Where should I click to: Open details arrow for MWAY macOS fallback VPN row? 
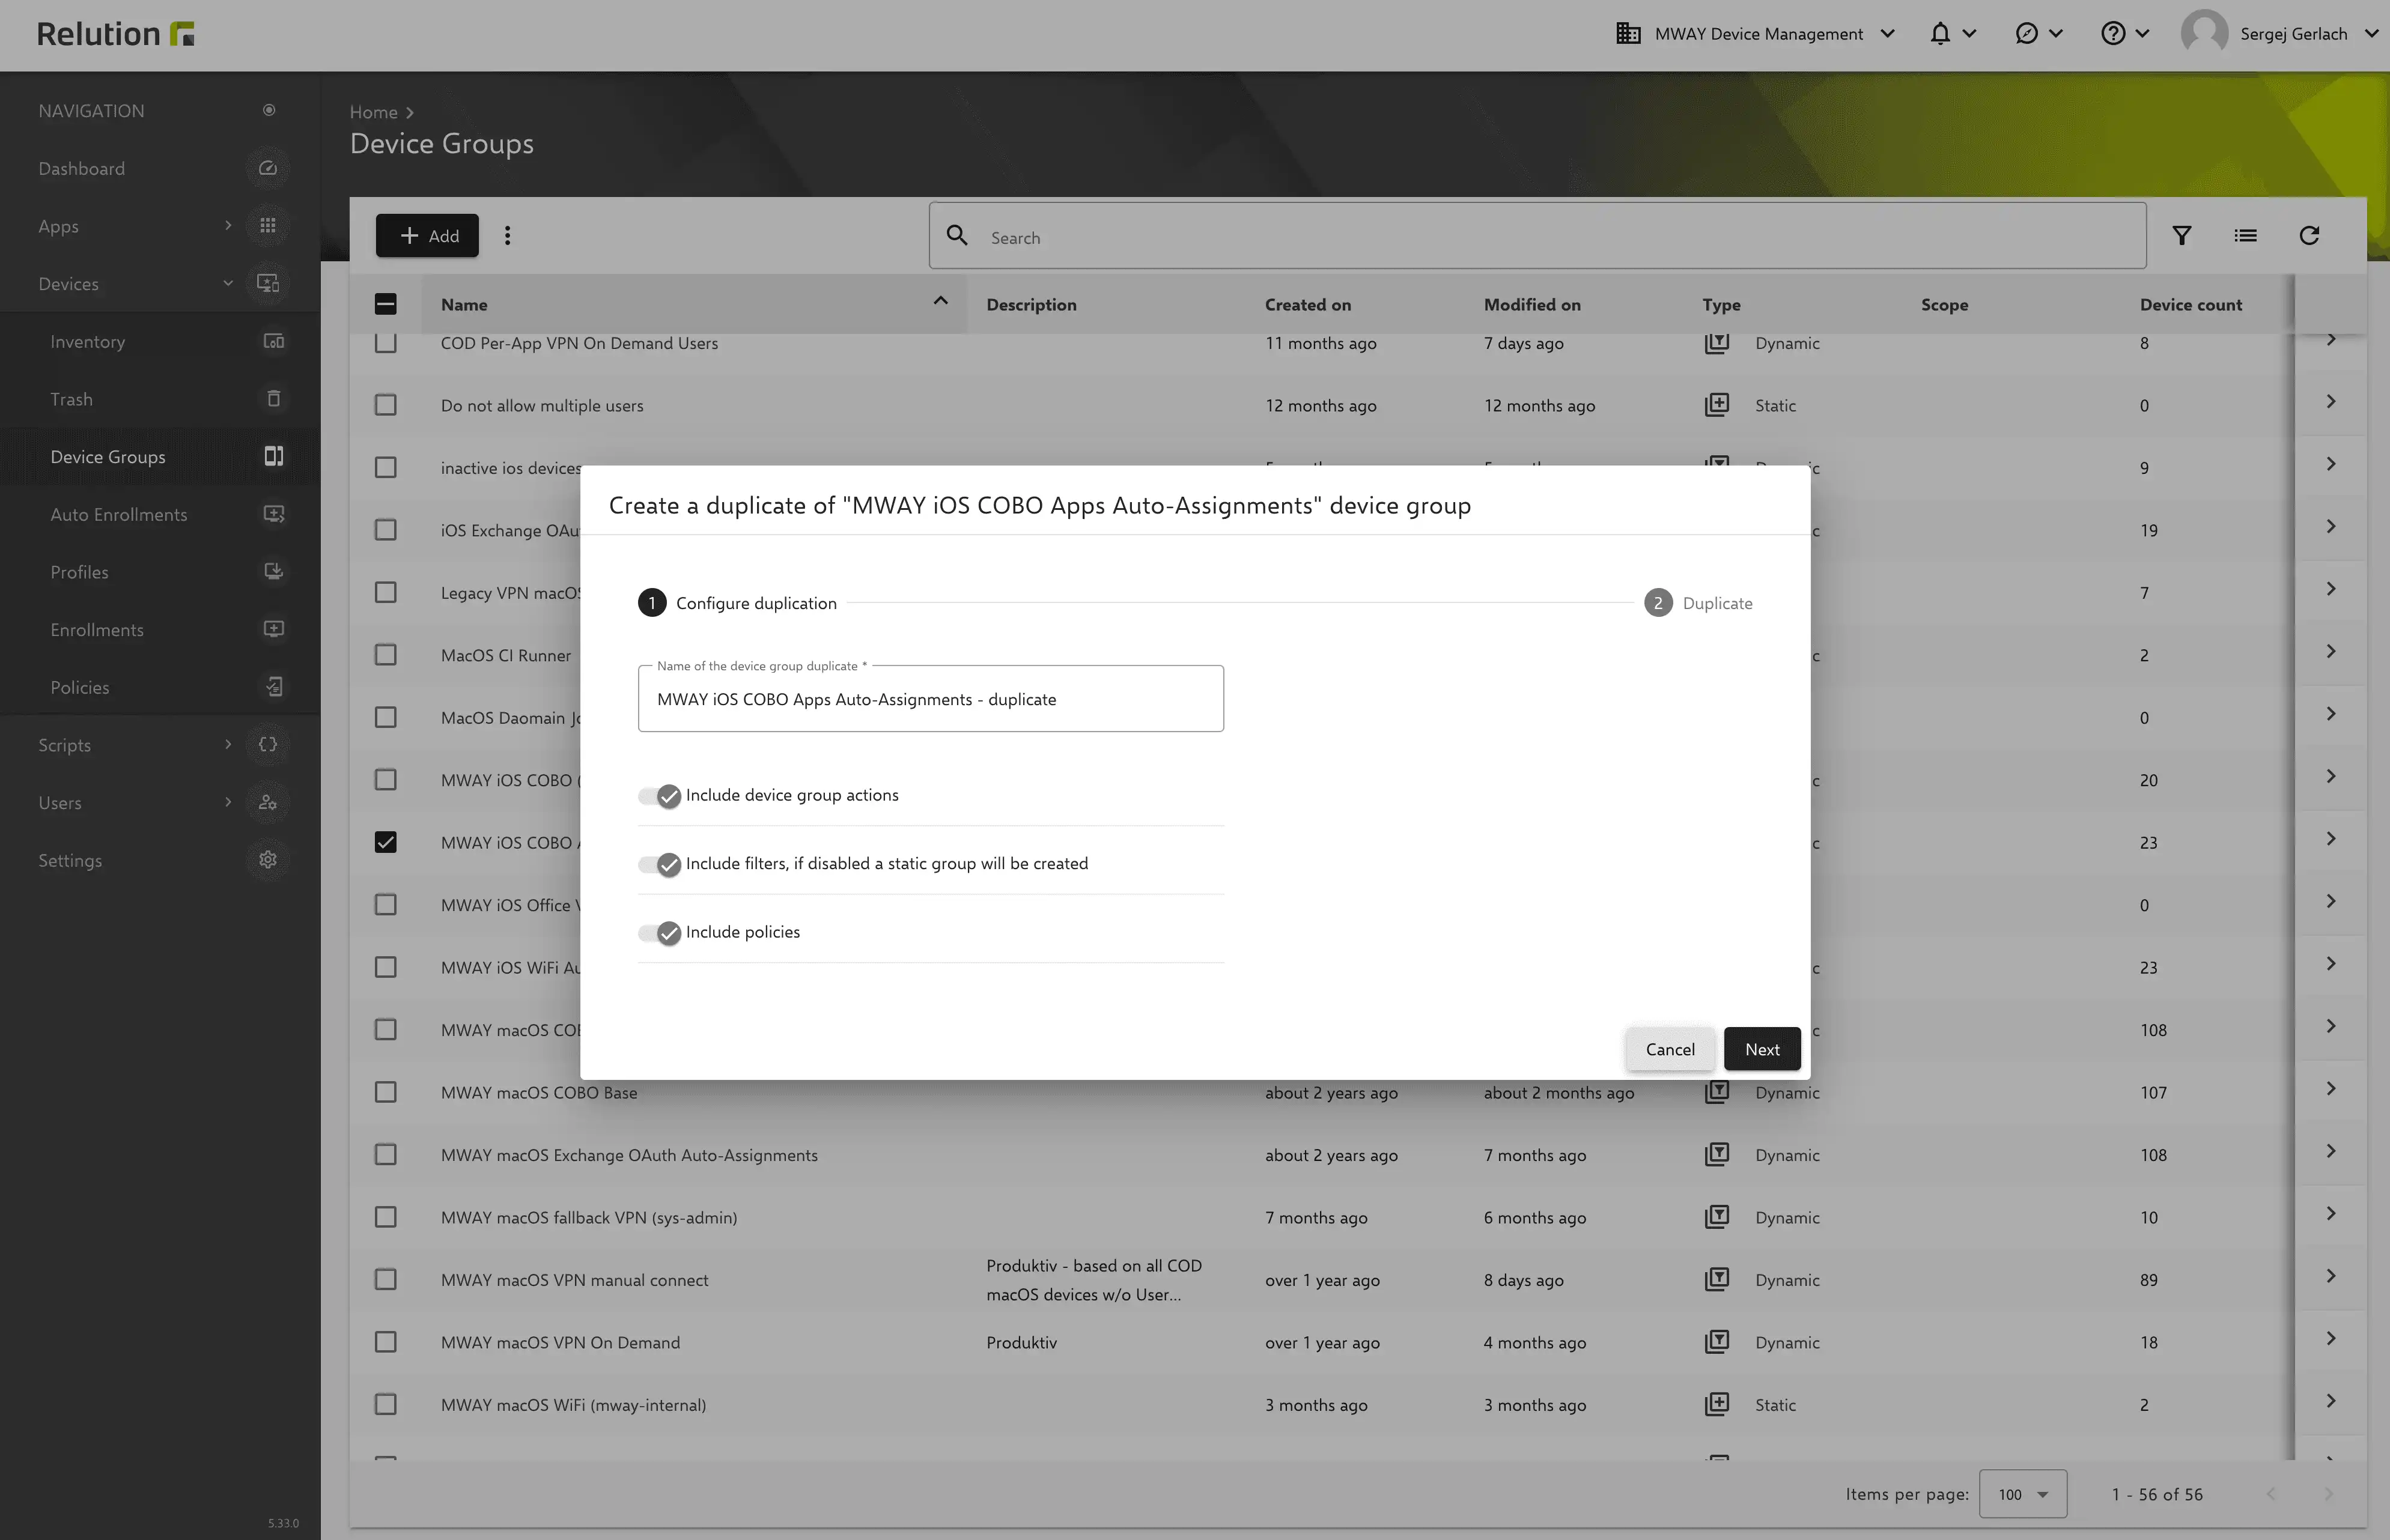tap(2331, 1214)
